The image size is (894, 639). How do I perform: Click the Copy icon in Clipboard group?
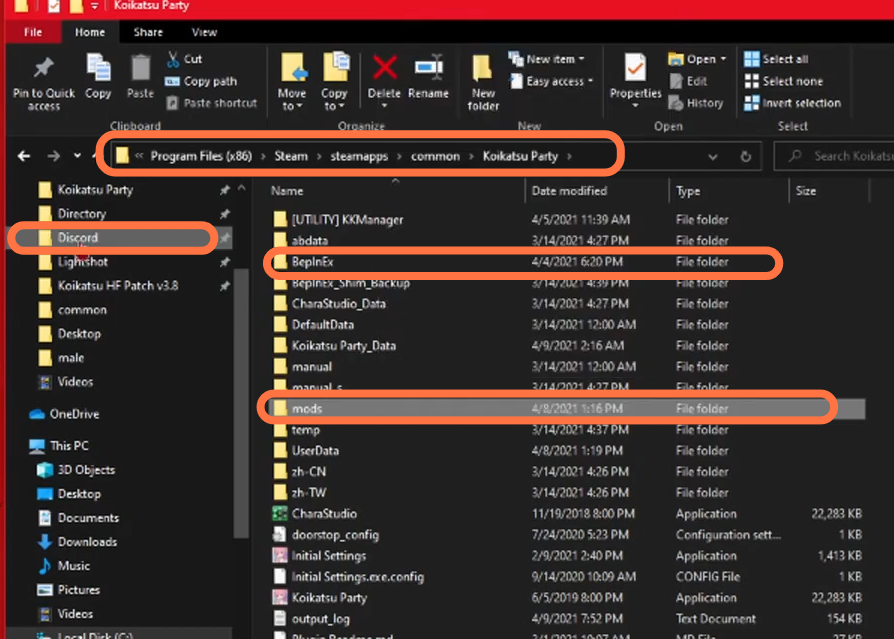pos(98,69)
